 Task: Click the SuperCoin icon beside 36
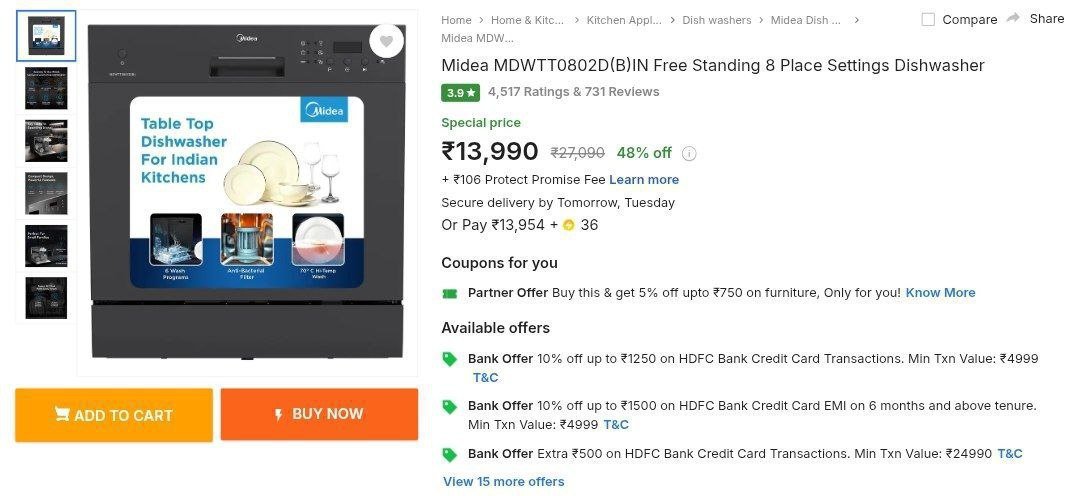tap(569, 225)
